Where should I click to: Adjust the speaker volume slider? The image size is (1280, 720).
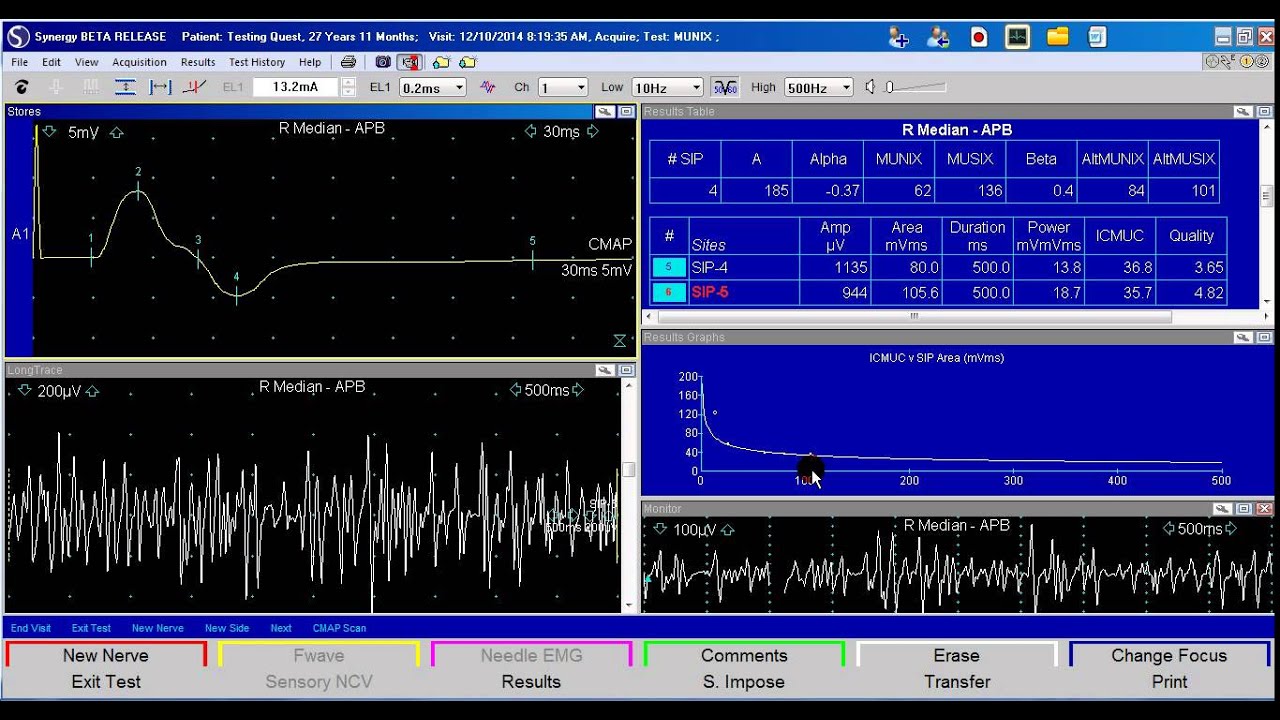(915, 87)
